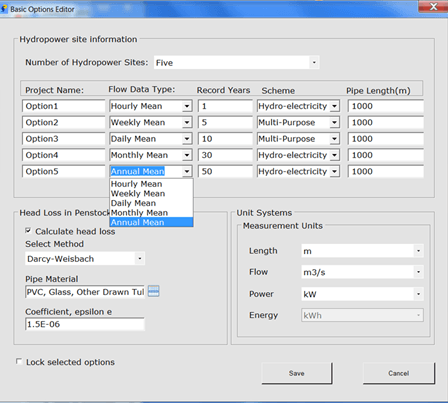Click the Option4 Pipe Length field
This screenshot has height=403, width=448.
tap(386, 155)
